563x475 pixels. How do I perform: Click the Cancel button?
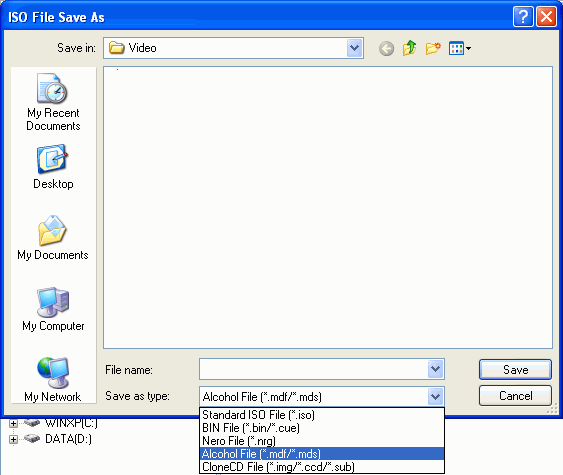point(515,396)
